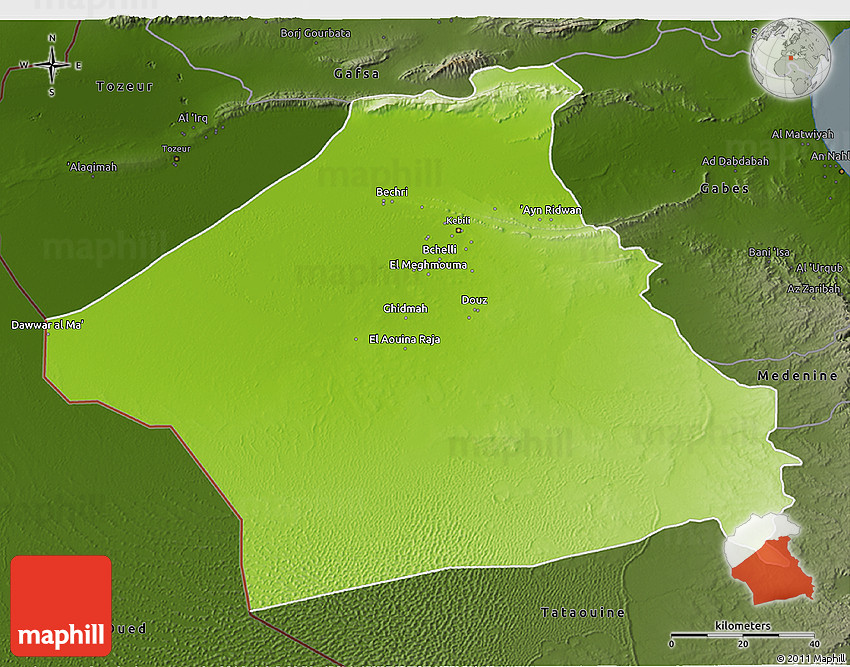Click the Borj Gourbata place label
The height and width of the screenshot is (667, 850).
click(316, 33)
